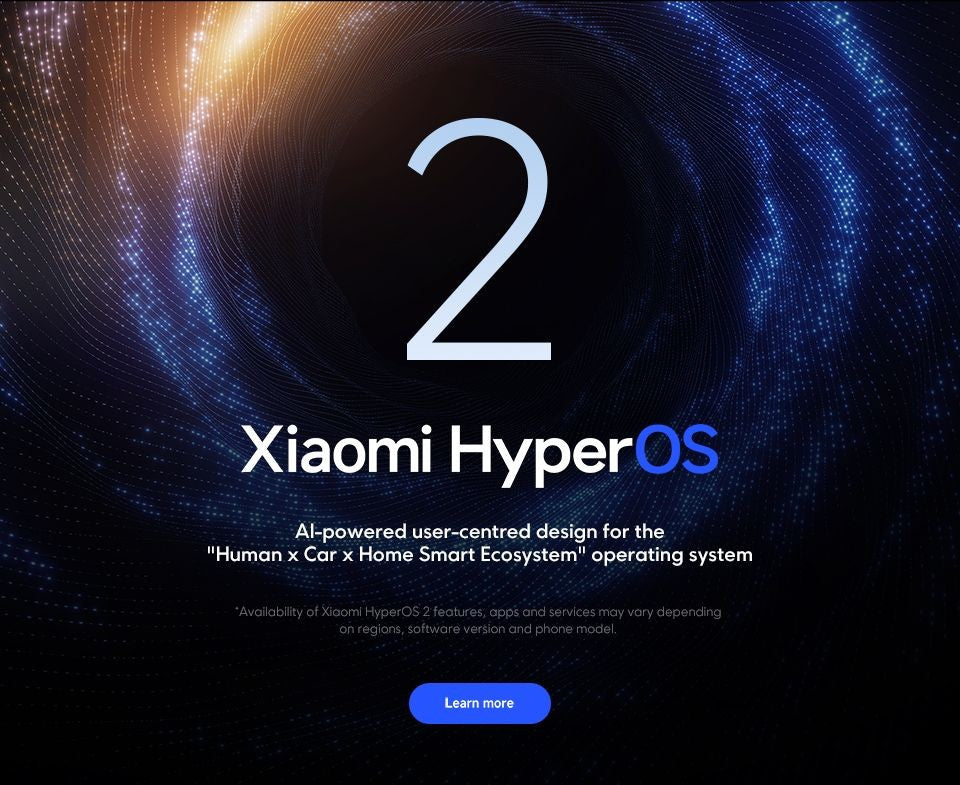
Task: Click the word Car in the subtitle
Action: click(320, 554)
